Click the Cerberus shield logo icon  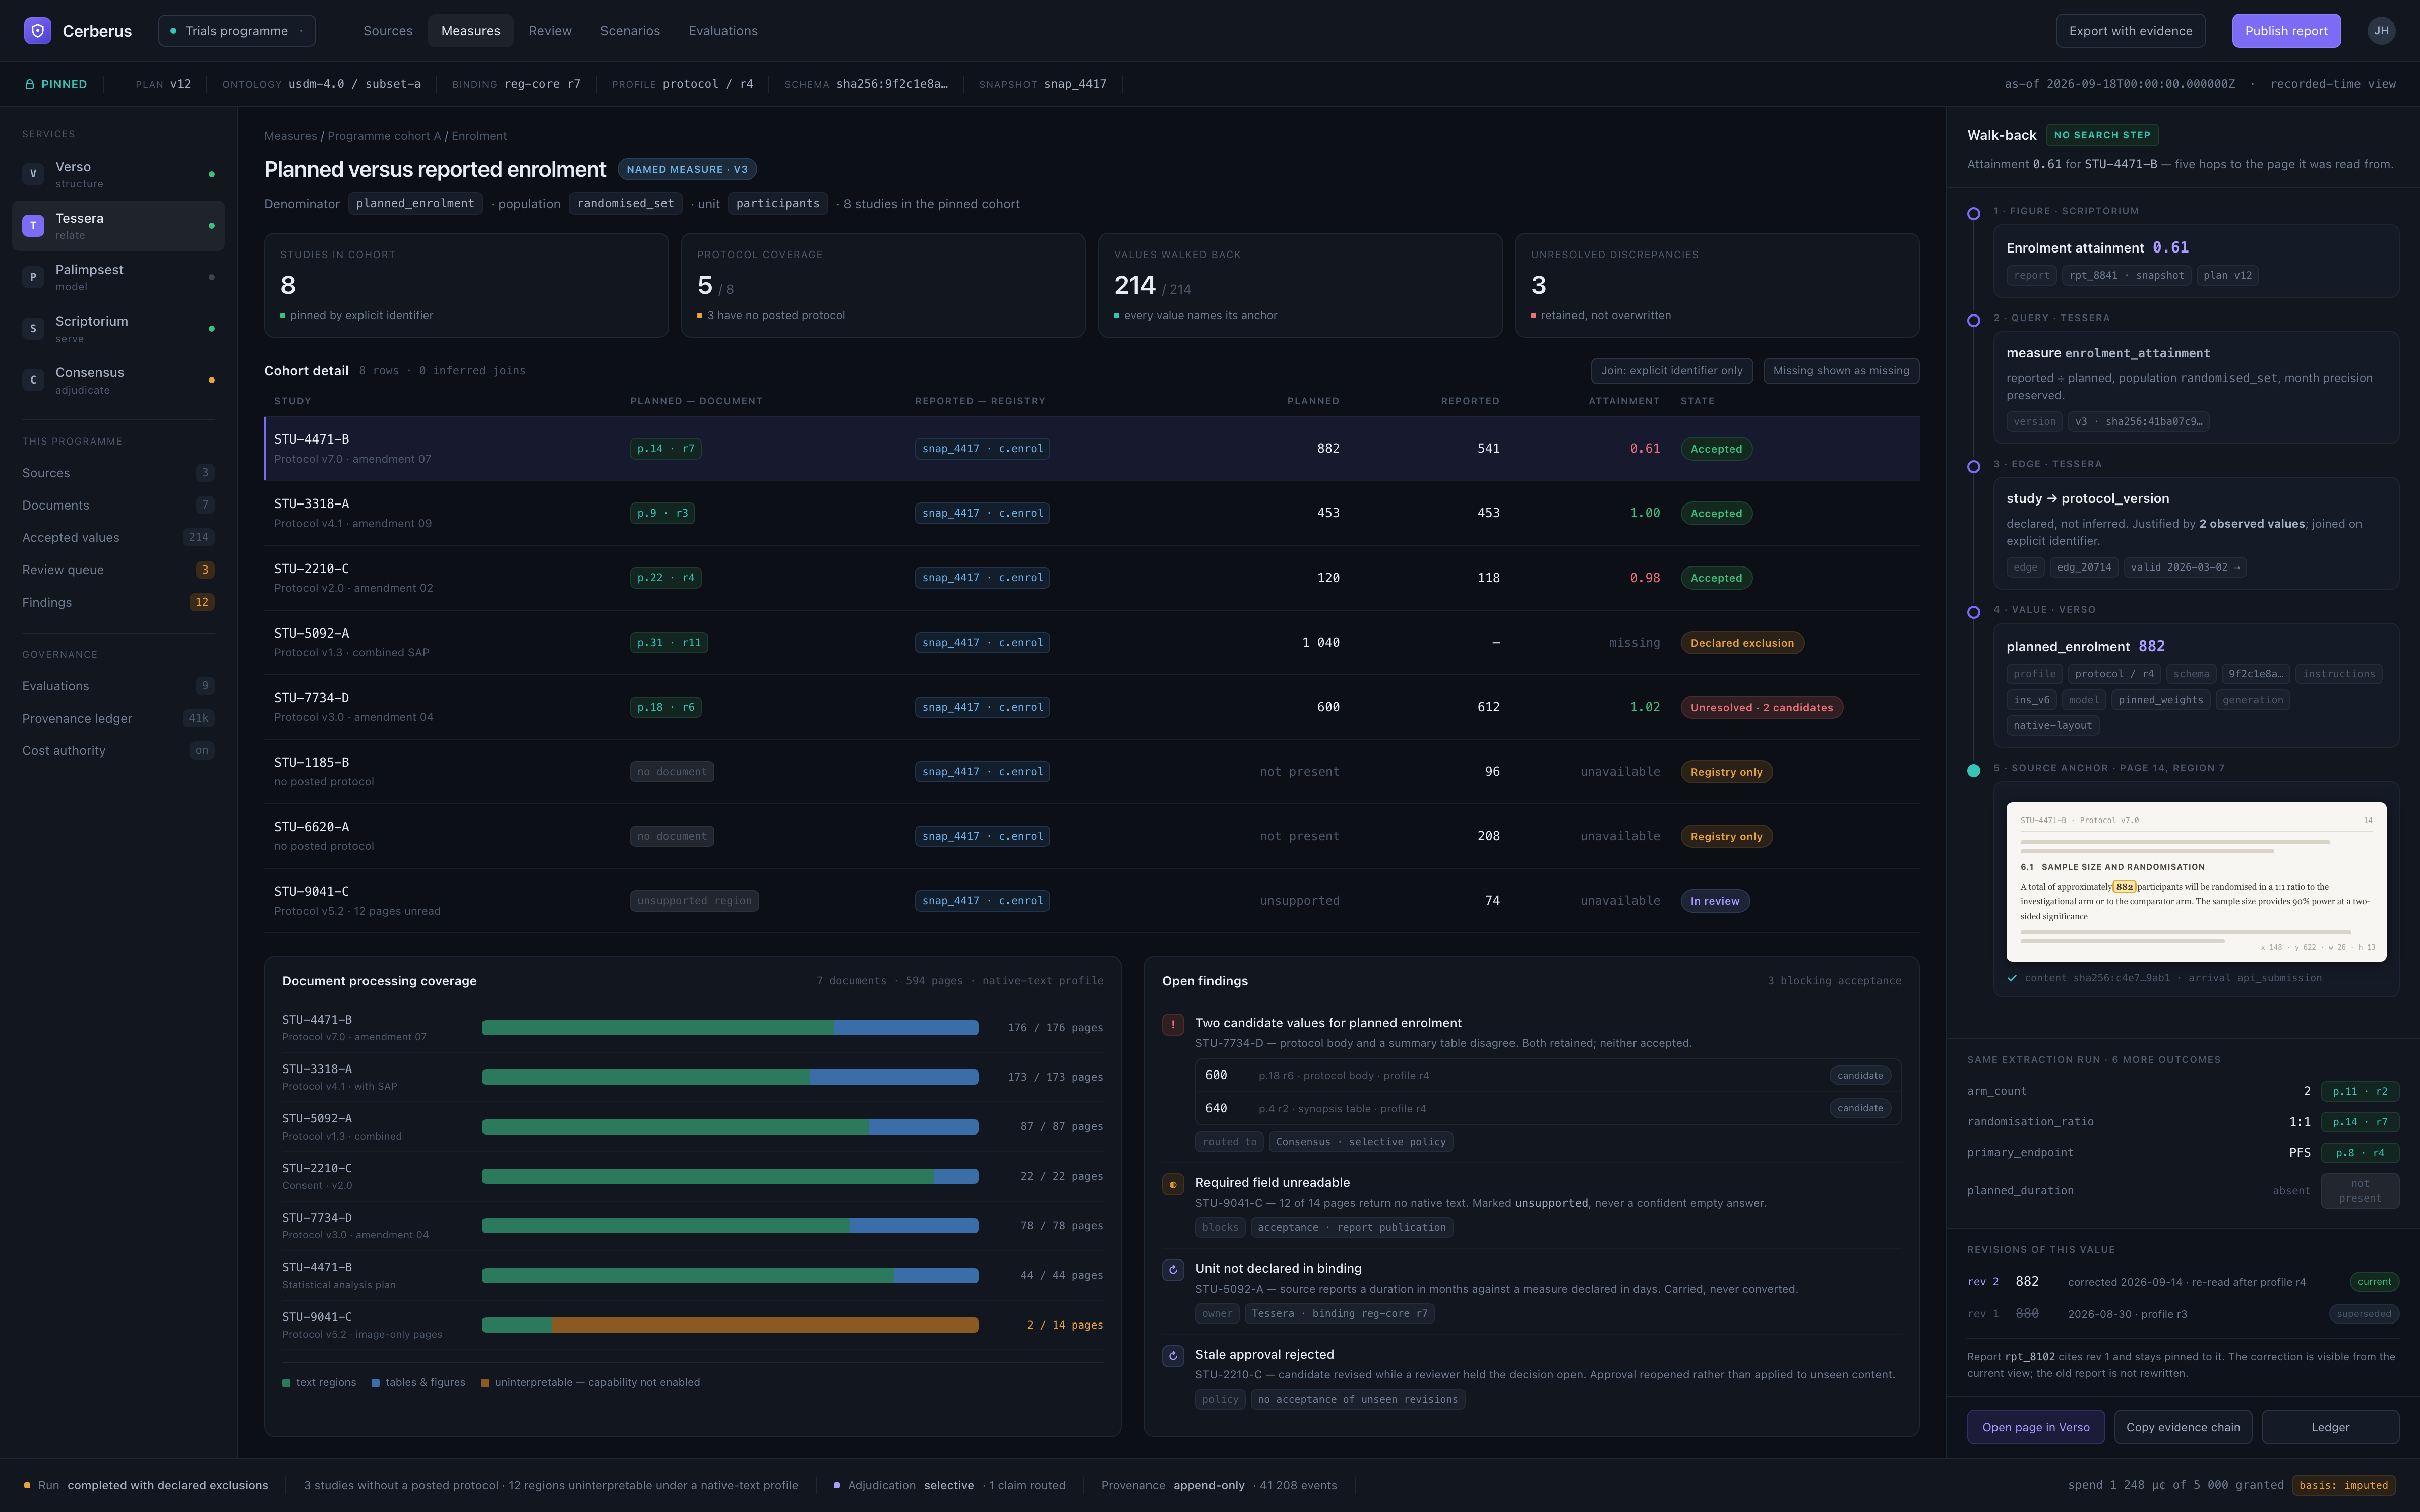(37, 31)
